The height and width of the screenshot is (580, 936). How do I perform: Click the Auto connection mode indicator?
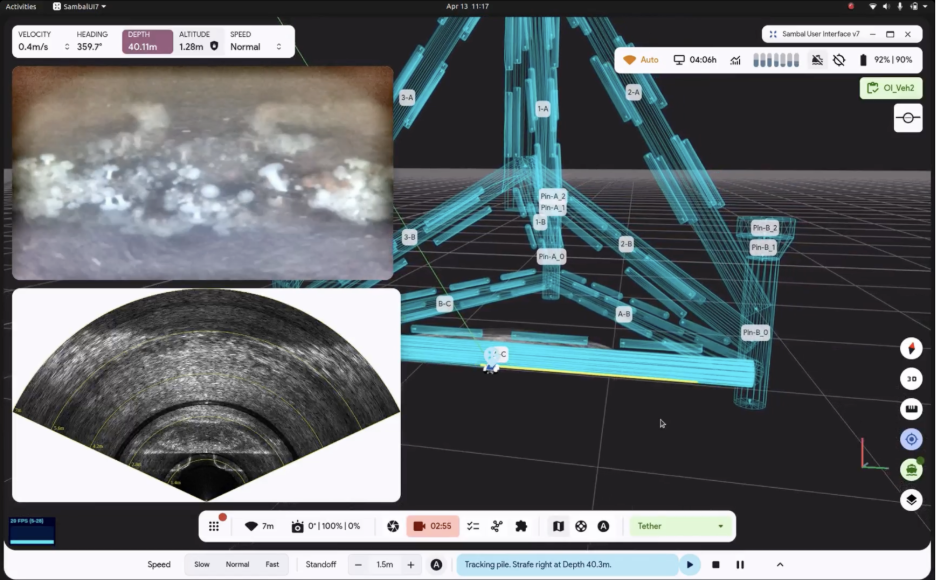pos(641,60)
